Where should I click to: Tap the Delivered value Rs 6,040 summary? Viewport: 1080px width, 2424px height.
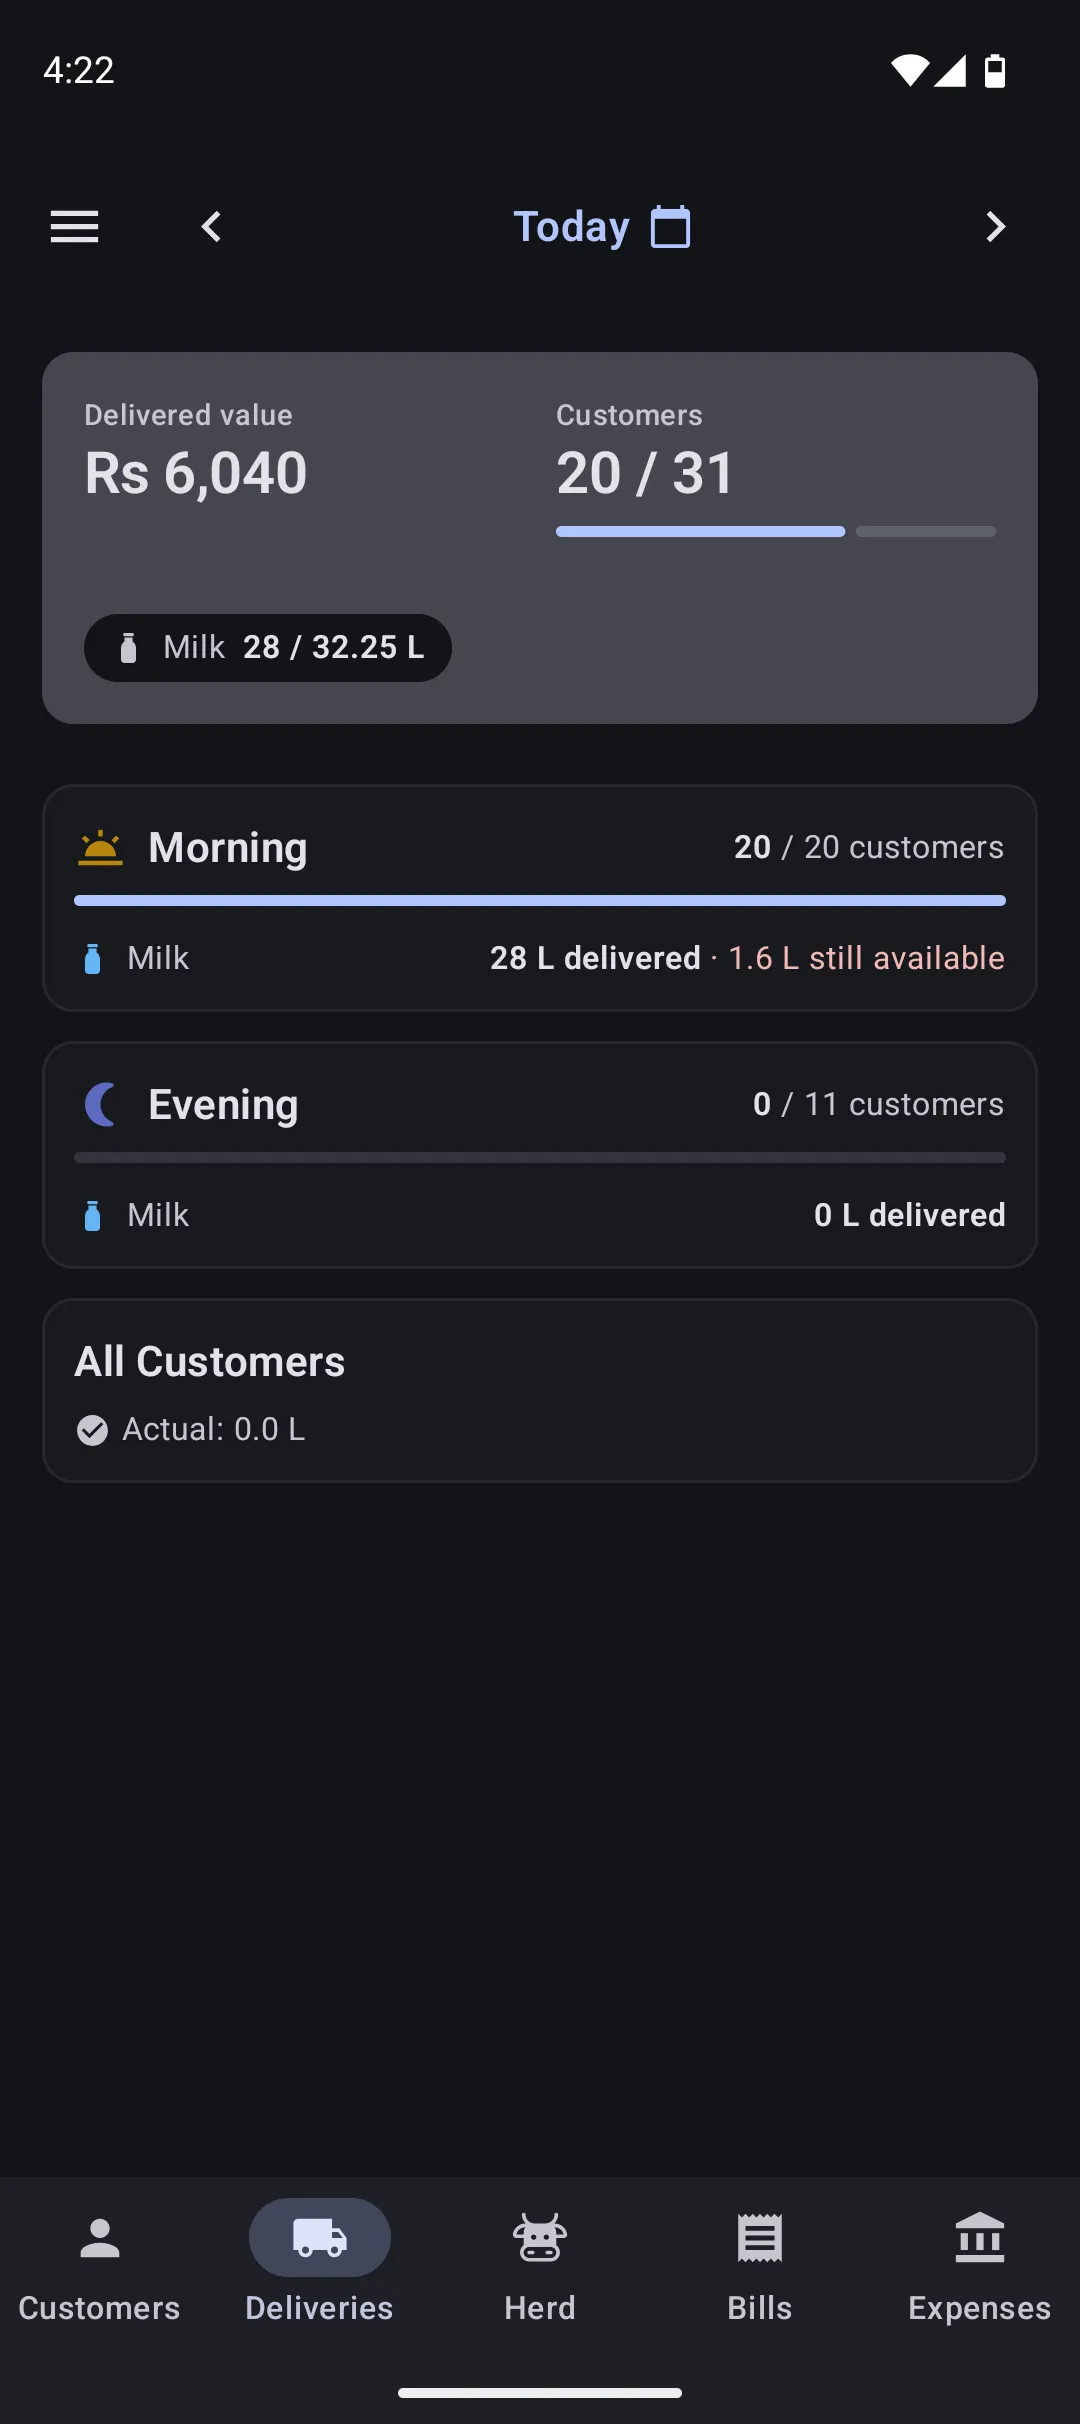coord(196,452)
